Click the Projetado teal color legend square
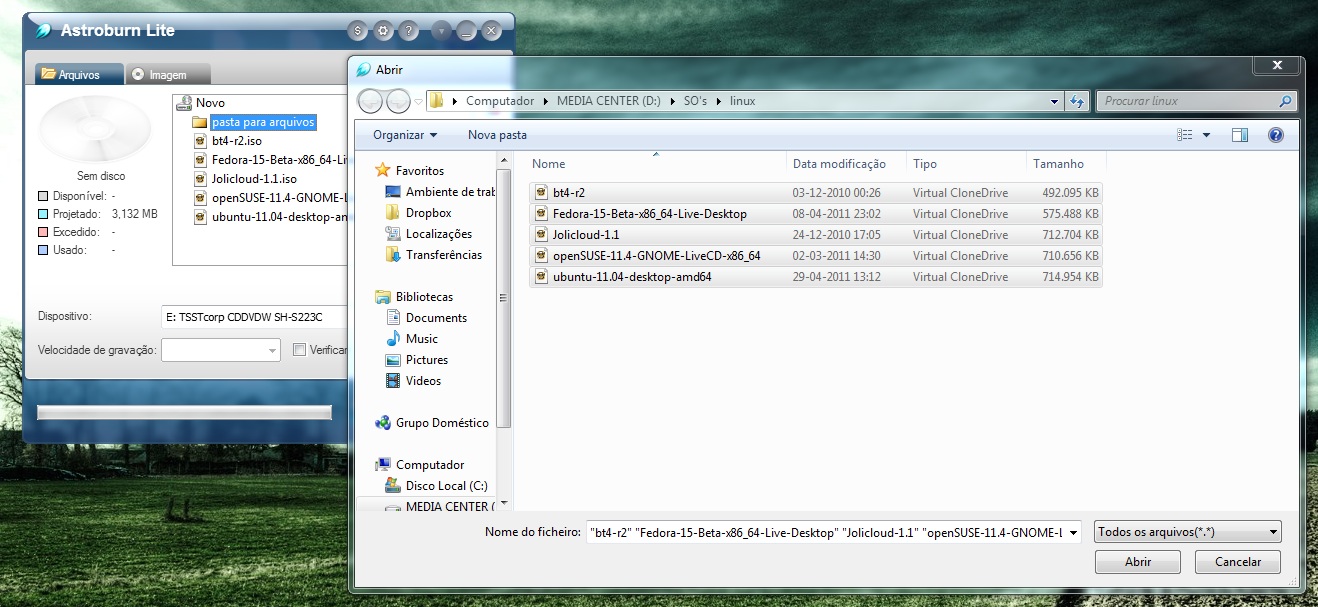Viewport: 1318px width, 607px height. (x=43, y=214)
